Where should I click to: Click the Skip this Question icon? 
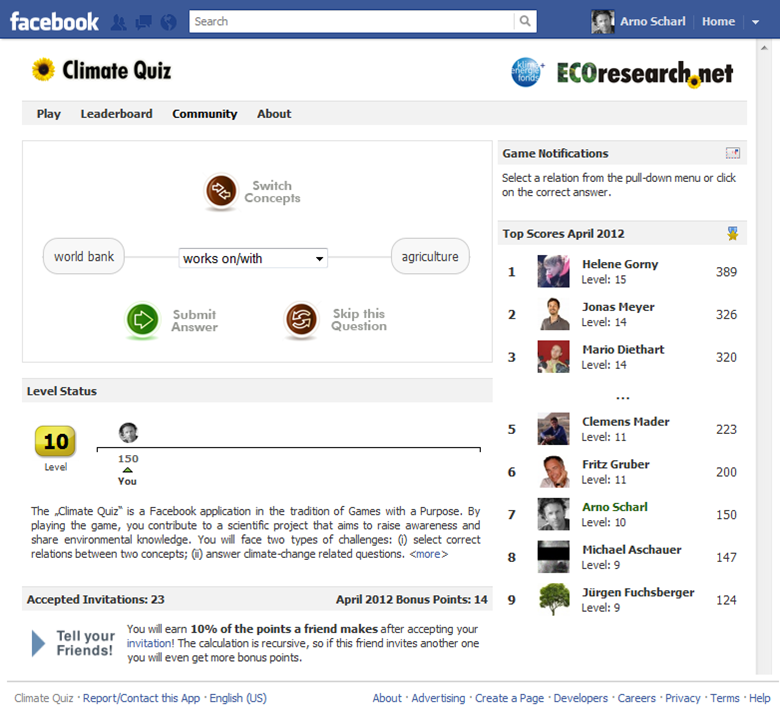click(301, 319)
